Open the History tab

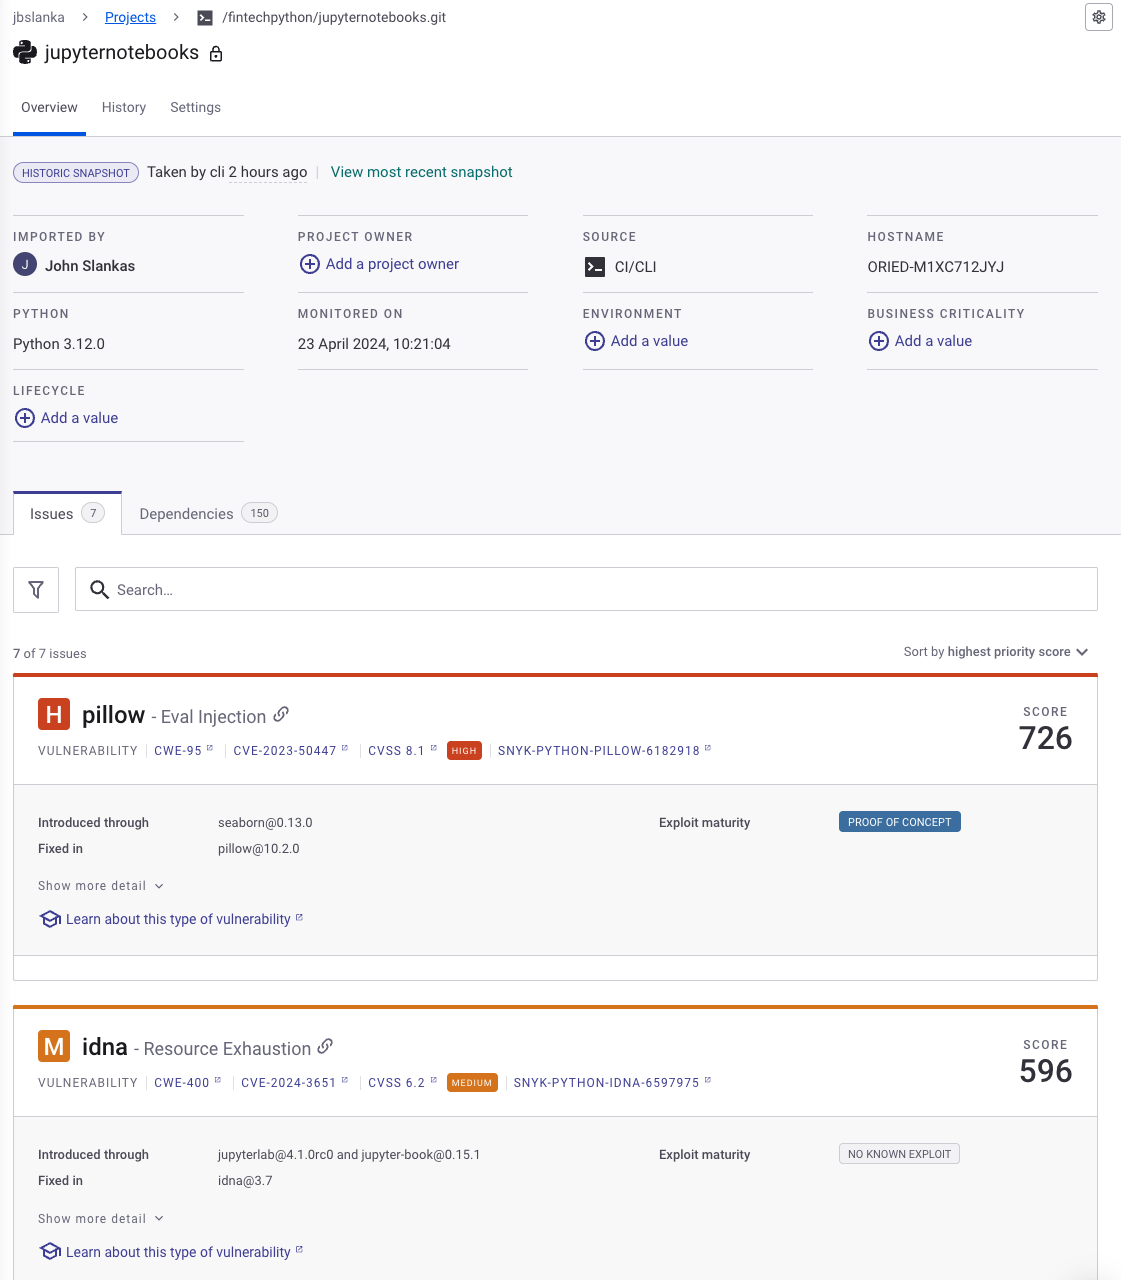pyautogui.click(x=123, y=107)
